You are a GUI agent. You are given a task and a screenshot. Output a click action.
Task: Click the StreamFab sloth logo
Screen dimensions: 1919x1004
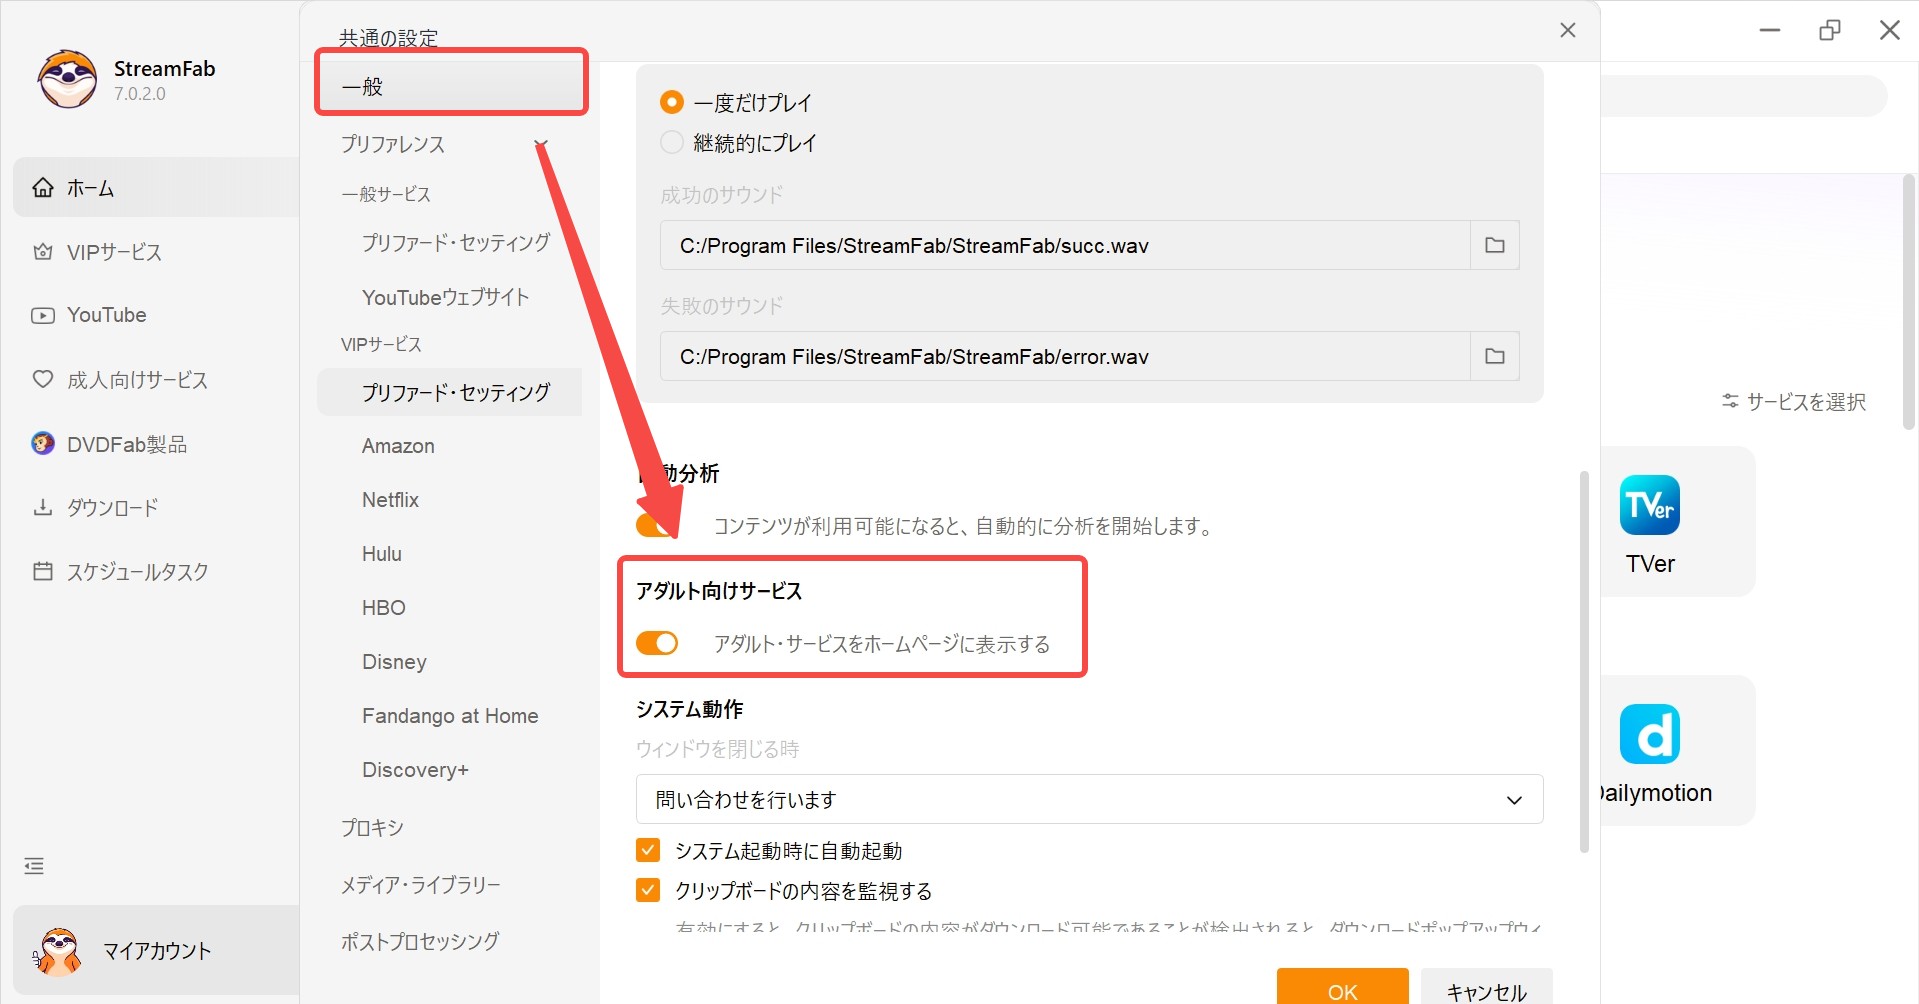67,79
